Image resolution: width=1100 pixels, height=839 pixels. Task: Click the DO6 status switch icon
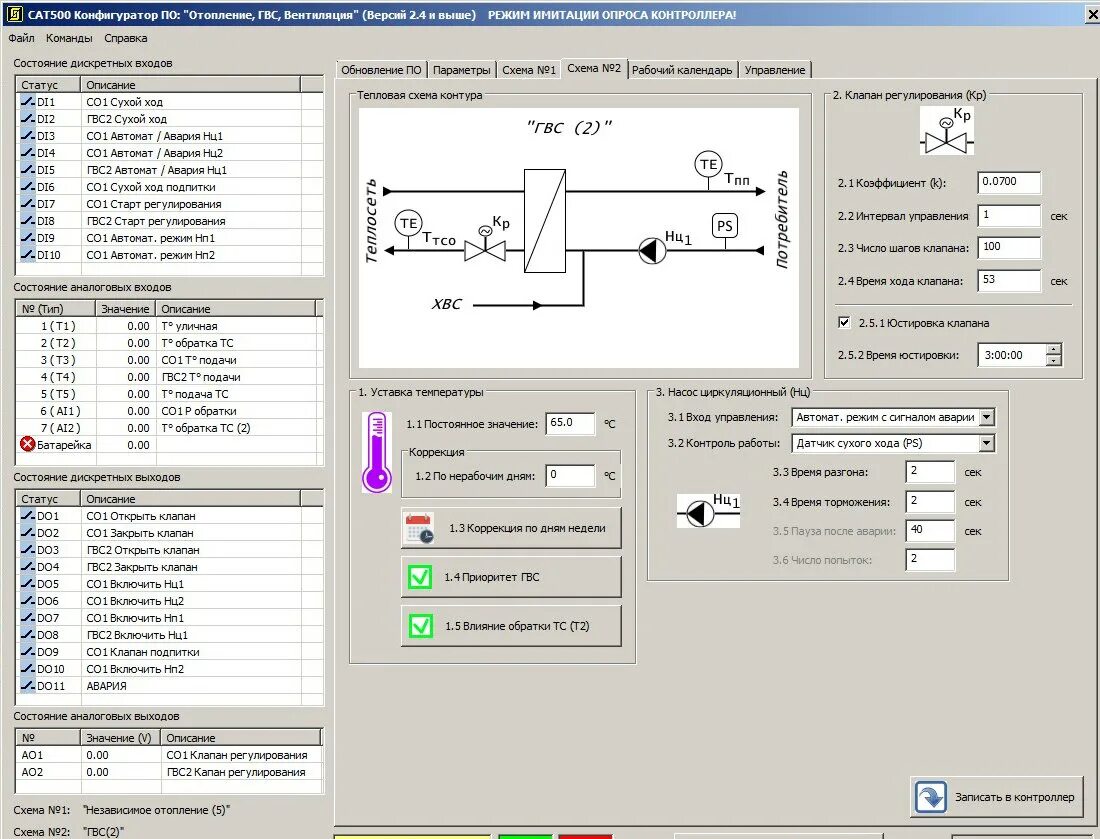pos(27,600)
